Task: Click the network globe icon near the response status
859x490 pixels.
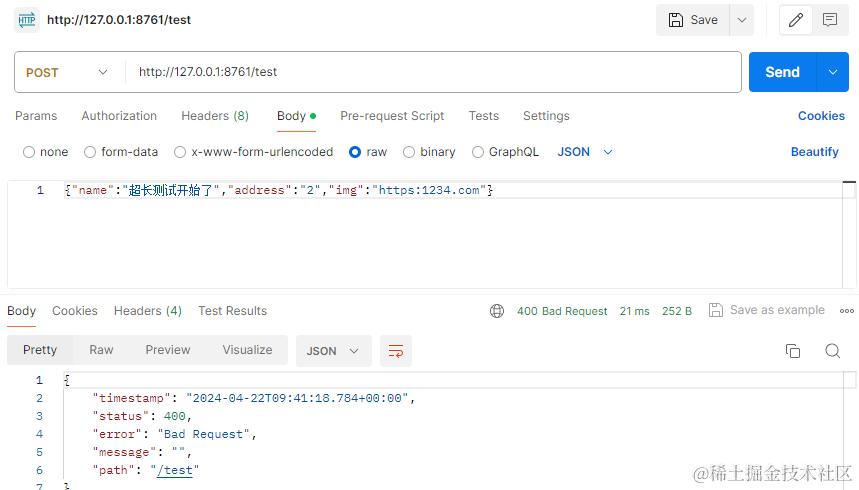Action: coord(496,311)
